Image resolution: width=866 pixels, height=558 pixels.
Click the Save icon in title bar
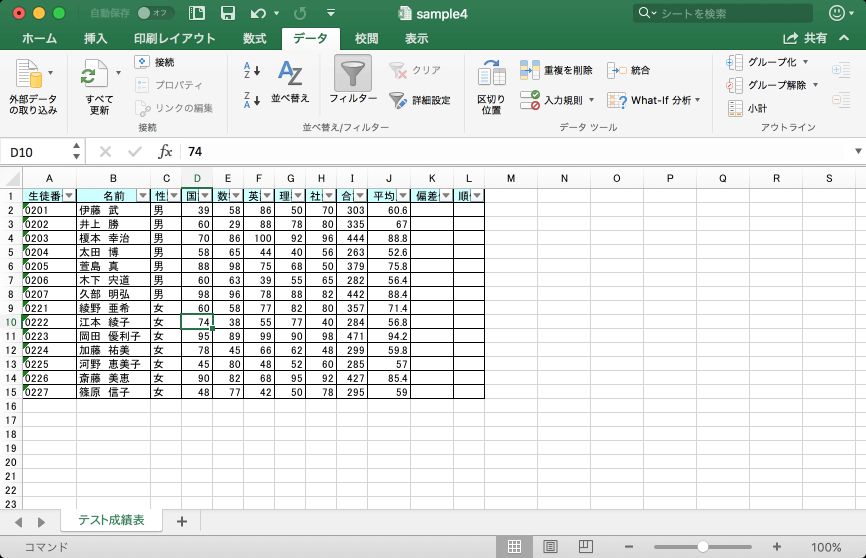click(x=228, y=13)
